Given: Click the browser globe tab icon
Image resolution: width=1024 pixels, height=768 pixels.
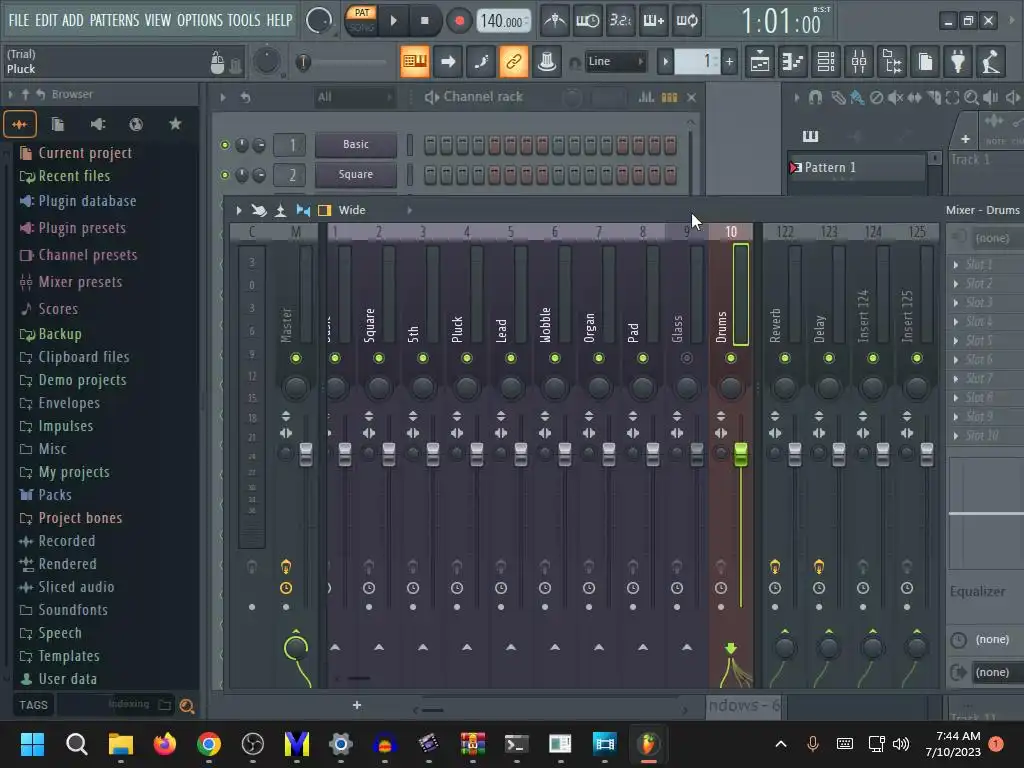Looking at the screenshot, I should [136, 124].
